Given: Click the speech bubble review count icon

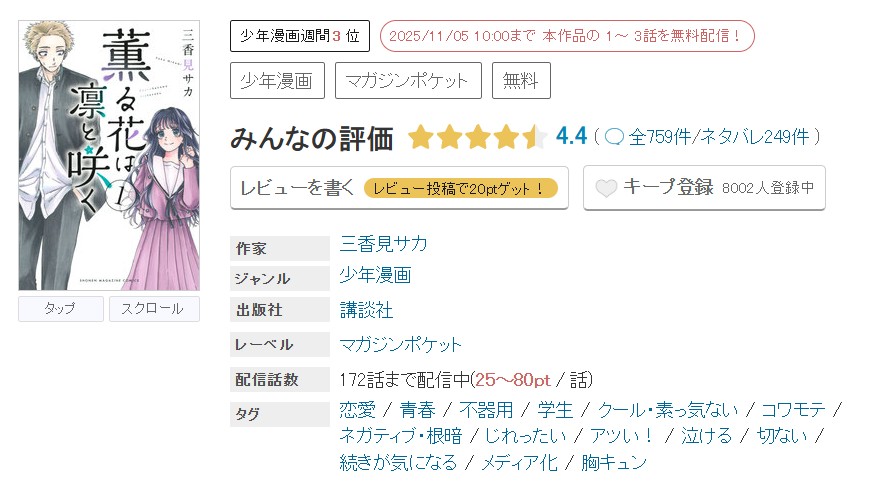Looking at the screenshot, I should (615, 137).
